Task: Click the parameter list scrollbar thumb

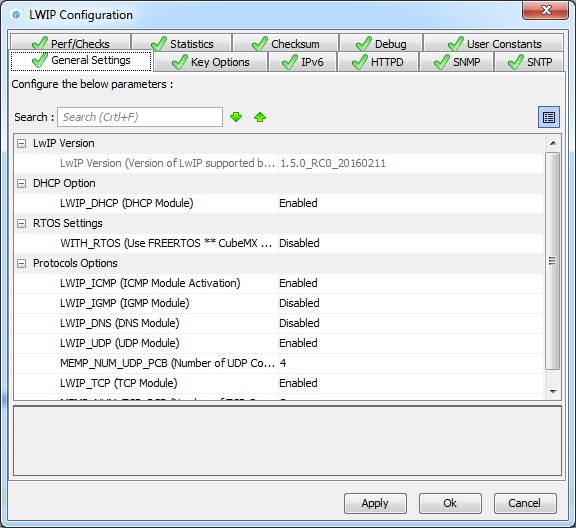Action: click(x=552, y=261)
